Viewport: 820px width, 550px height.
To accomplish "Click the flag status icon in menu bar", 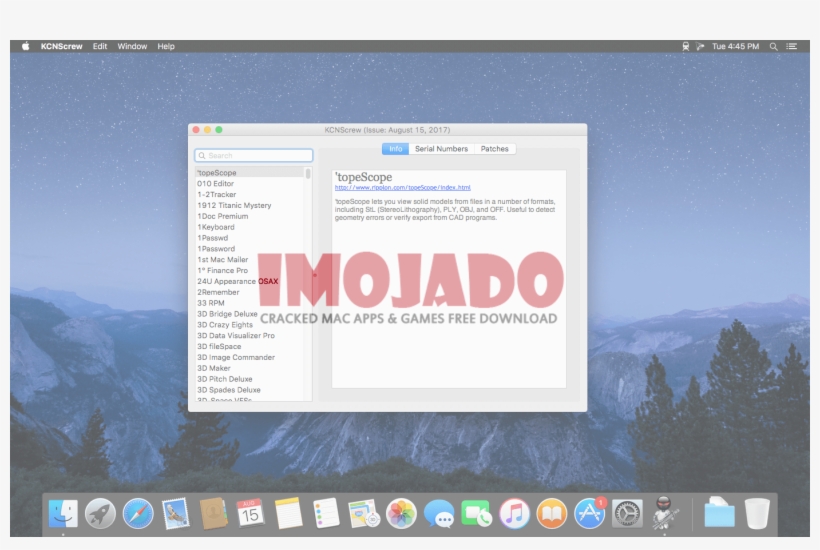I will 700,46.
